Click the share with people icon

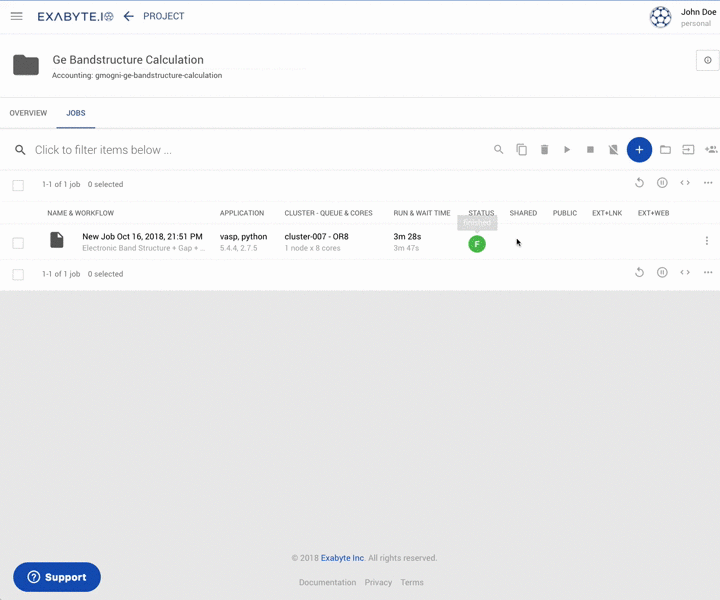tap(711, 150)
